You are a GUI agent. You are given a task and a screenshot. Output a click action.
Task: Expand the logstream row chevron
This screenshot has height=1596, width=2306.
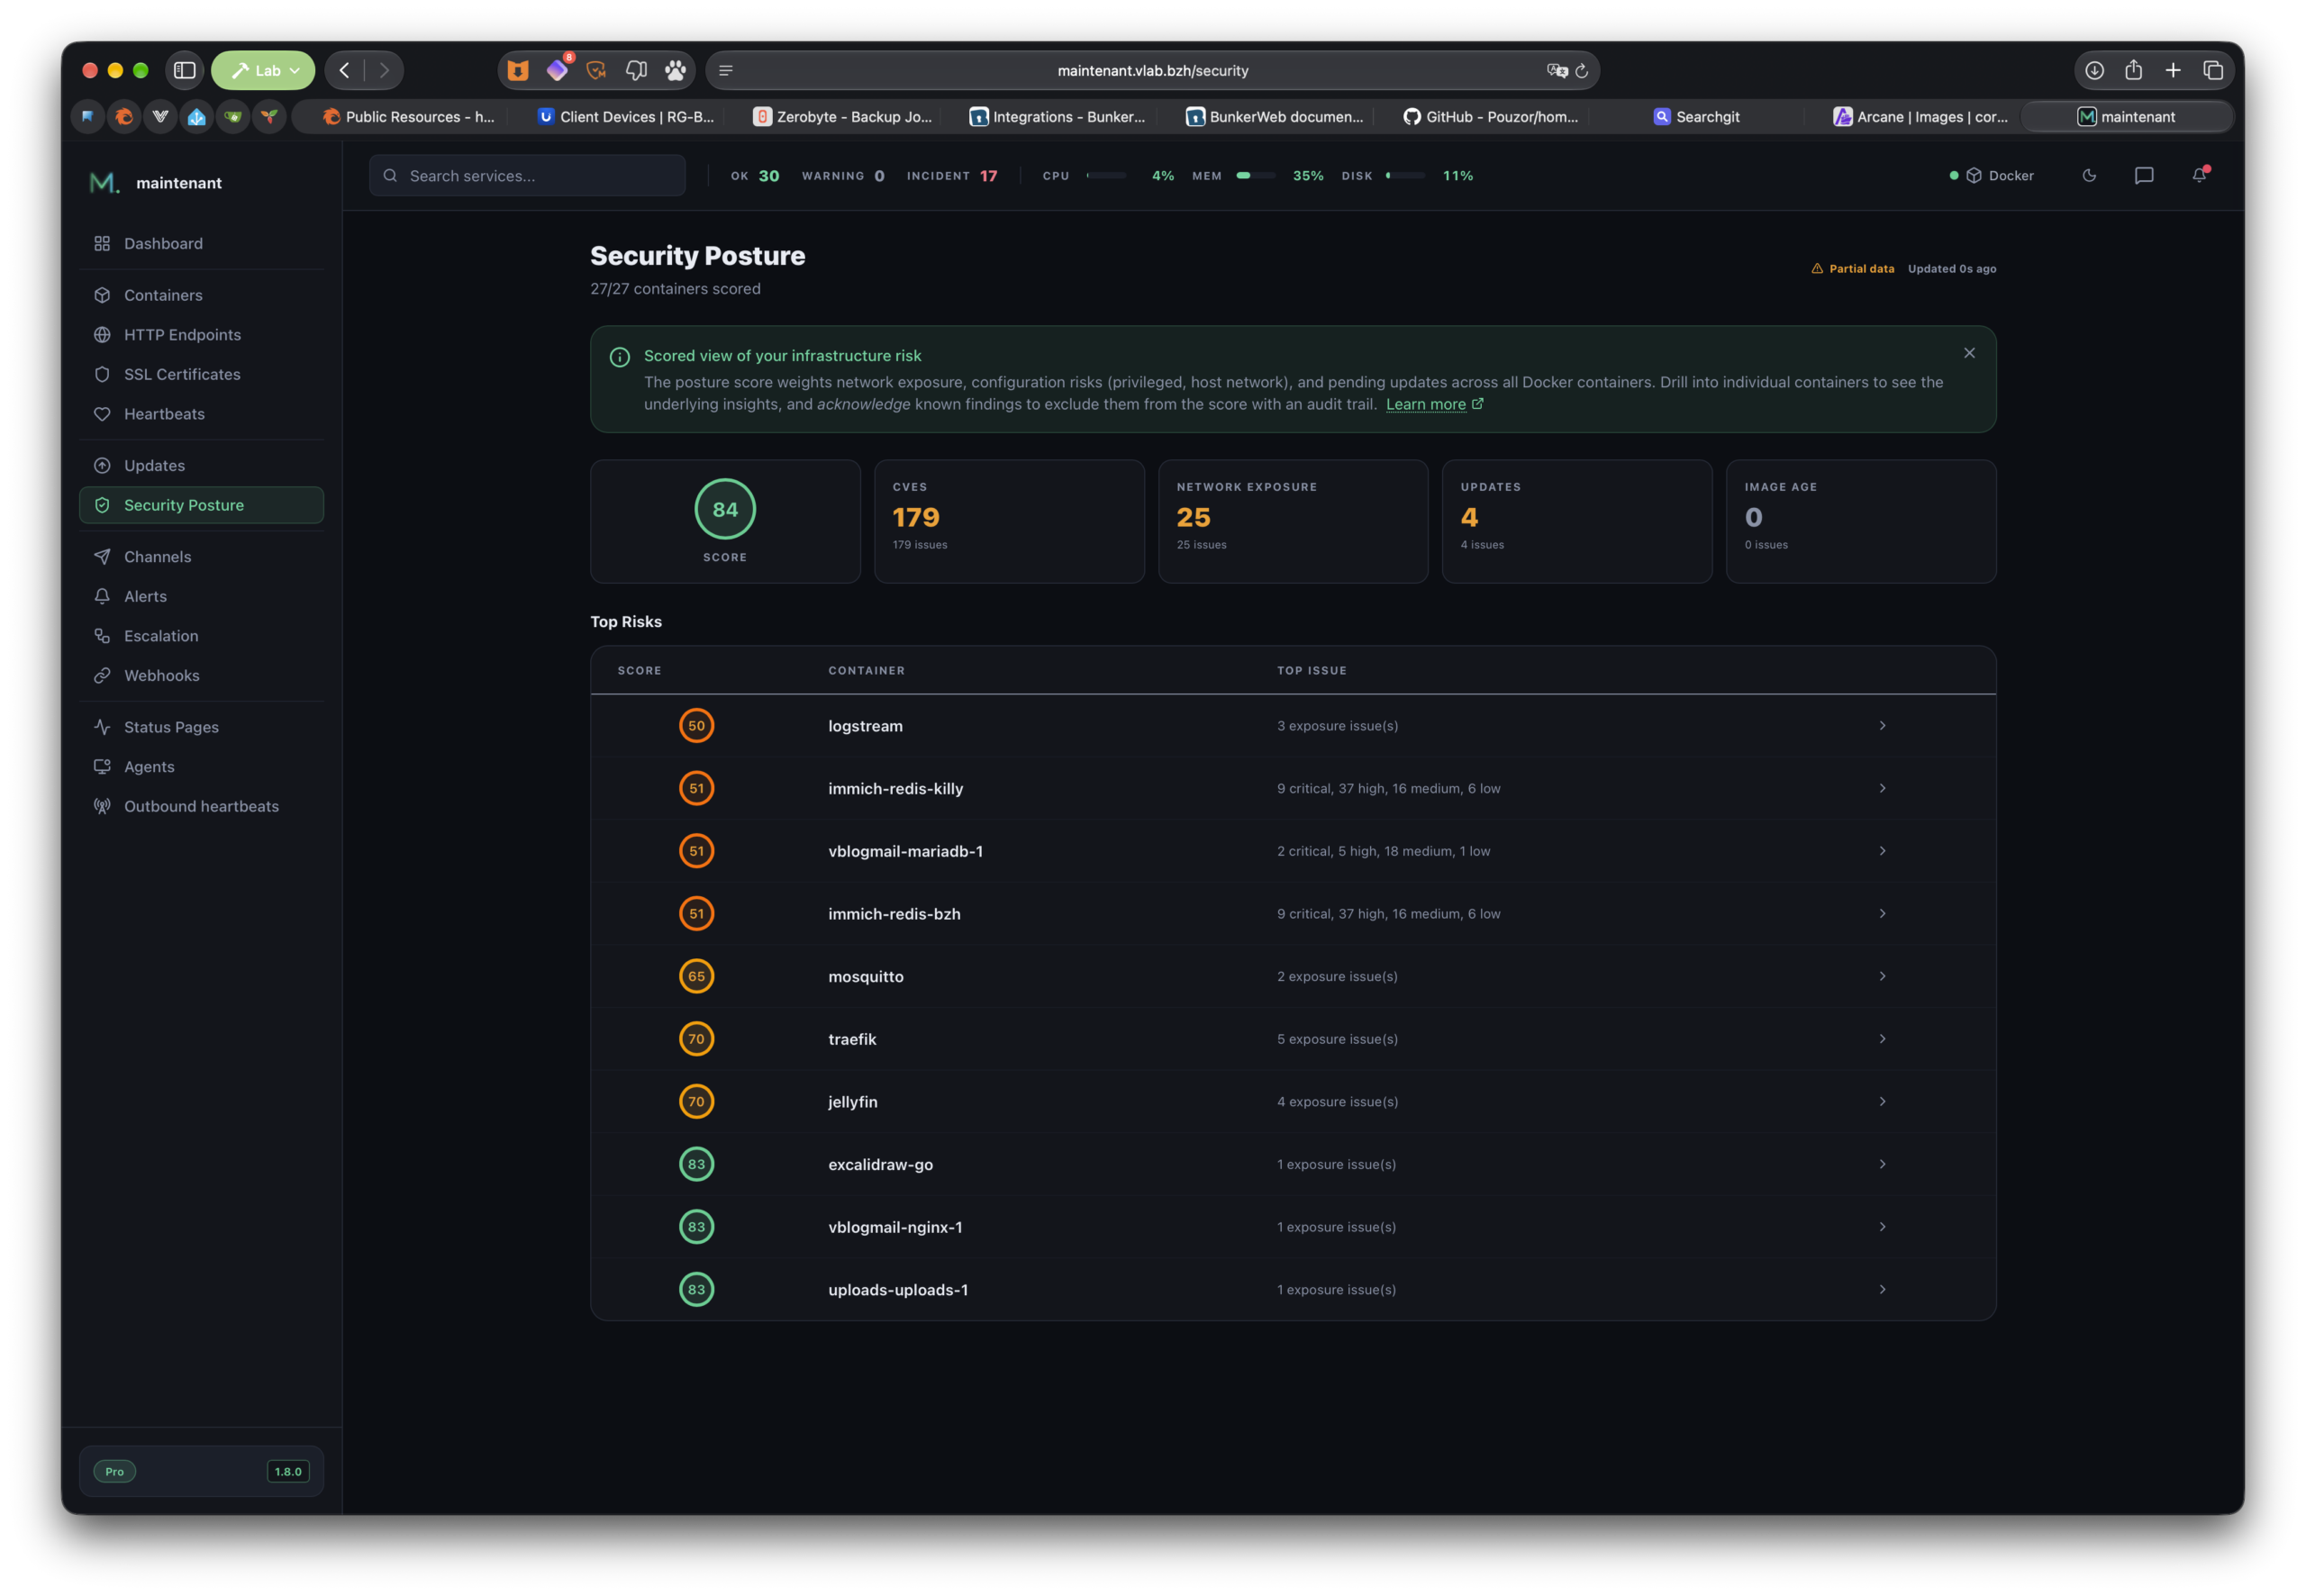pos(1882,726)
